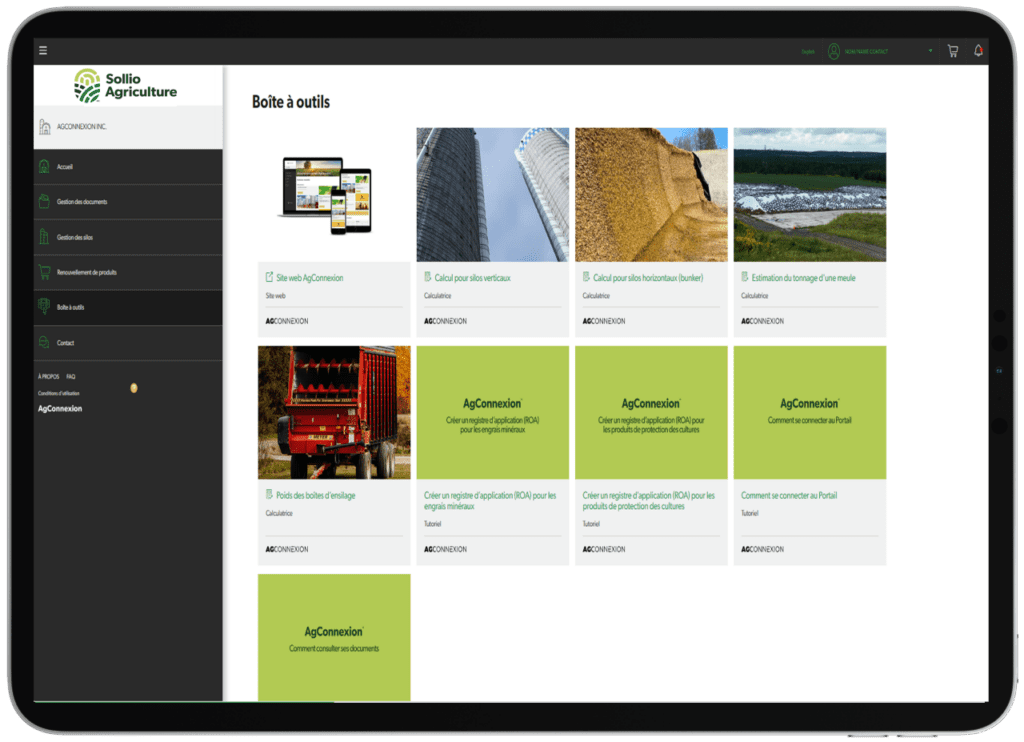Screen dimensions: 1024x742
Task: Click the Accueil barn icon in sidebar
Action: [44, 167]
